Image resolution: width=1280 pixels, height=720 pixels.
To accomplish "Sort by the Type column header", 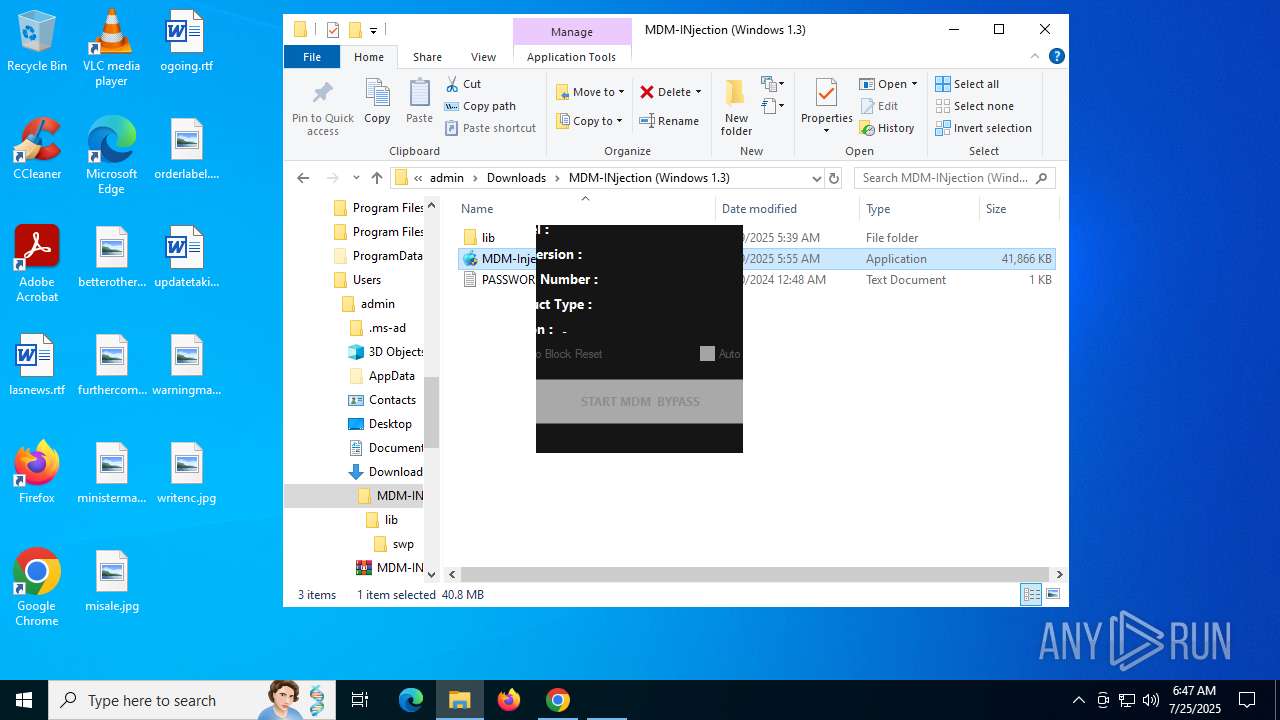I will pyautogui.click(x=919, y=209).
